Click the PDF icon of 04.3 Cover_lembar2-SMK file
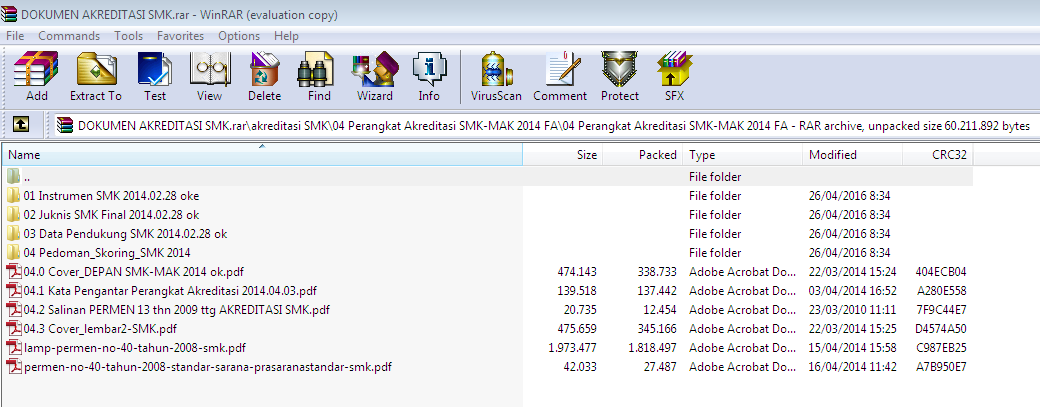Image resolution: width=1040 pixels, height=407 pixels. pos(13,328)
